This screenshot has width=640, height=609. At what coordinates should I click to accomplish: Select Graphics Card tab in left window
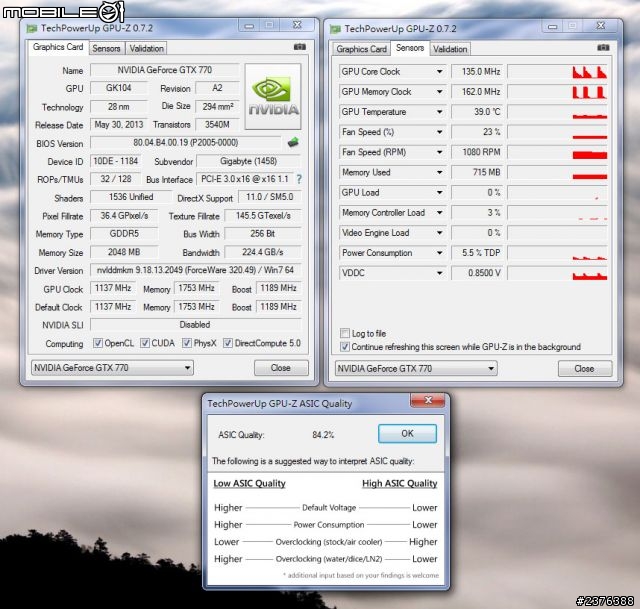(58, 47)
